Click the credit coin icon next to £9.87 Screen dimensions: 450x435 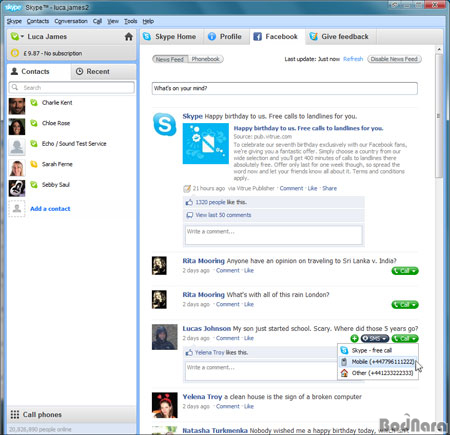coord(15,53)
